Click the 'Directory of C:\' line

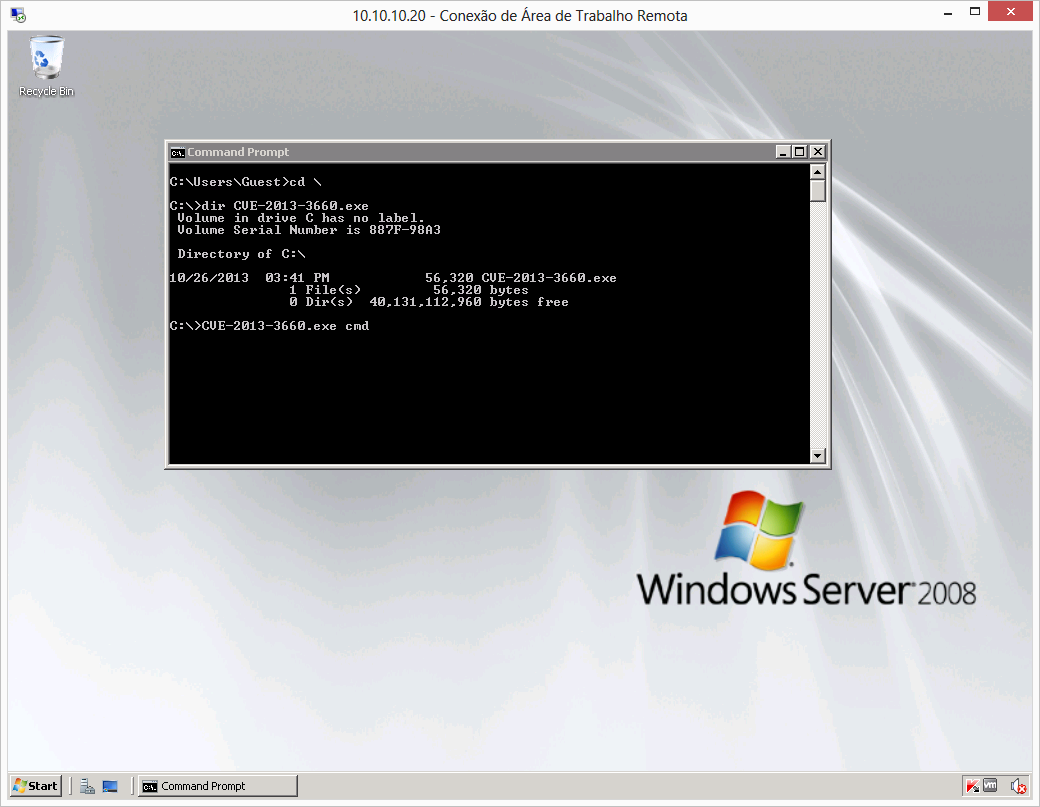(241, 253)
